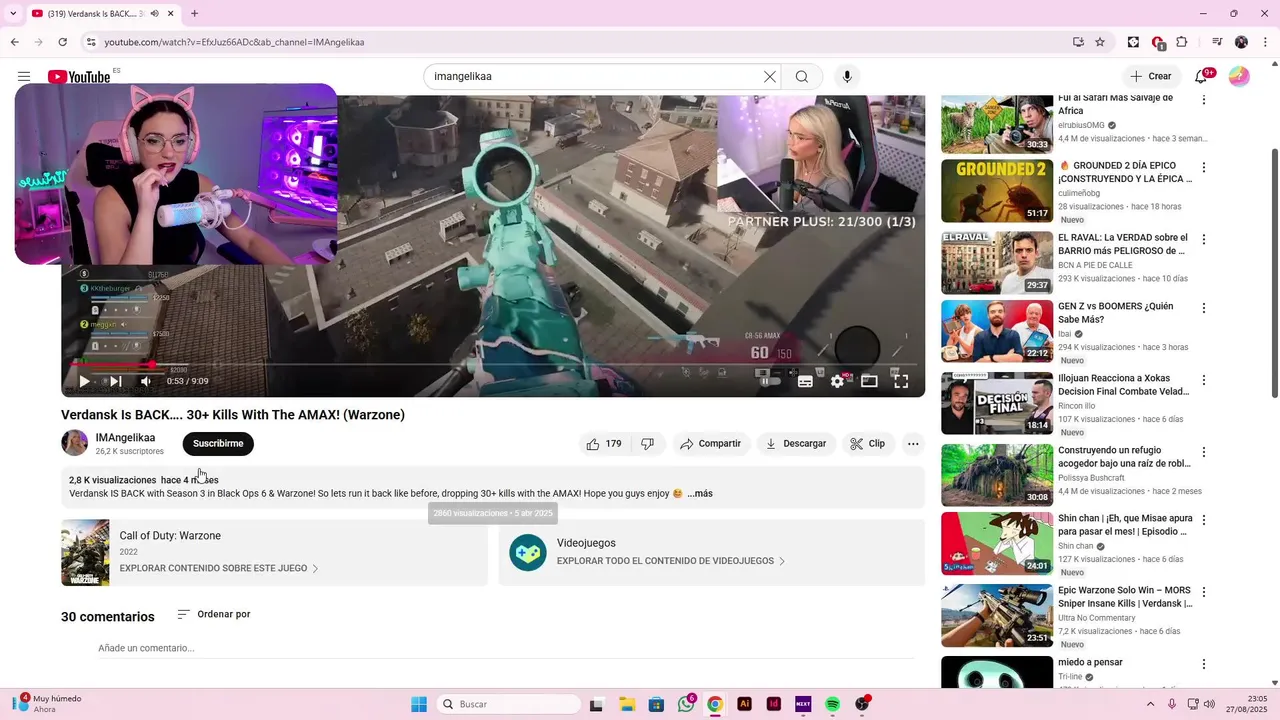Open the tab search dropdown arrow

[x=13, y=13]
